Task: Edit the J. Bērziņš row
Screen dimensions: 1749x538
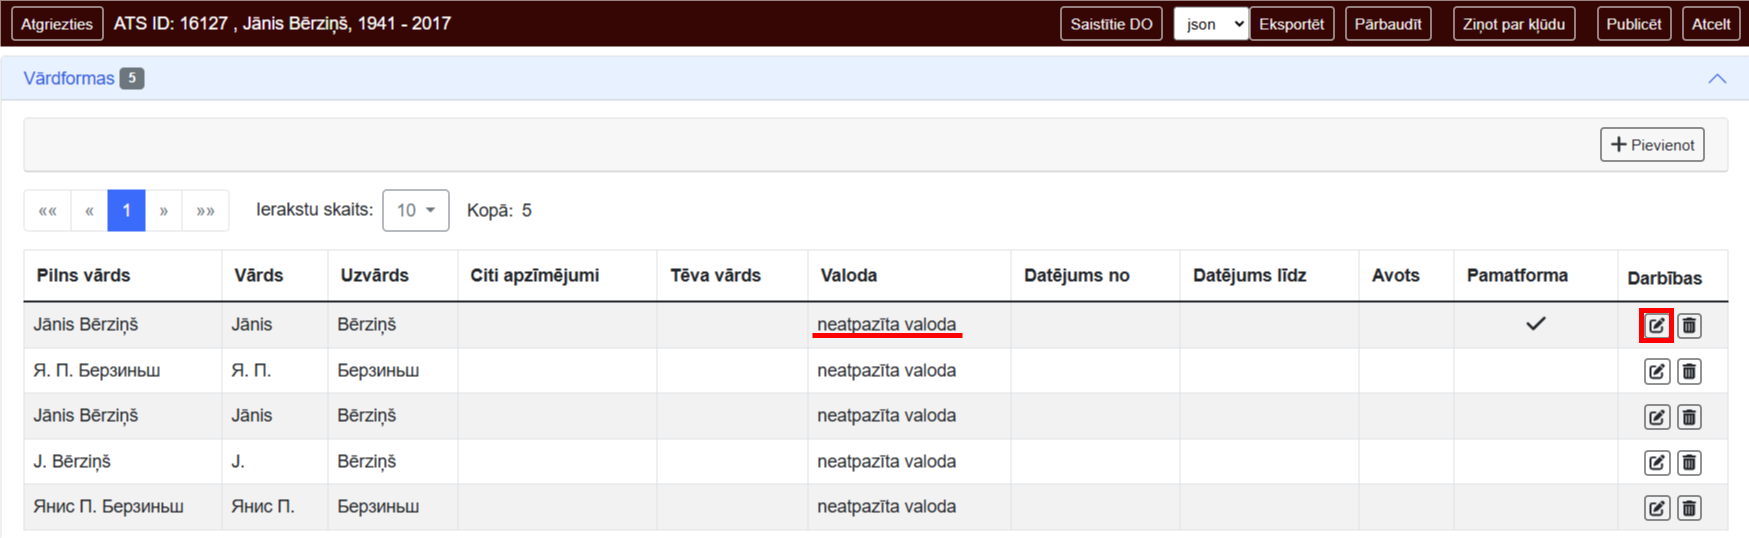Action: pyautogui.click(x=1656, y=463)
